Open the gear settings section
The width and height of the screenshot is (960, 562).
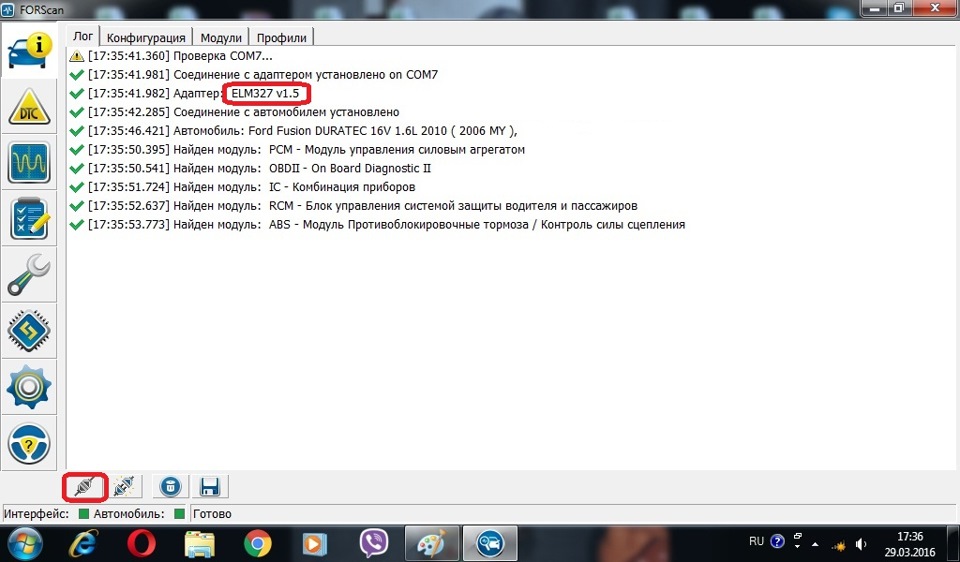(x=29, y=388)
